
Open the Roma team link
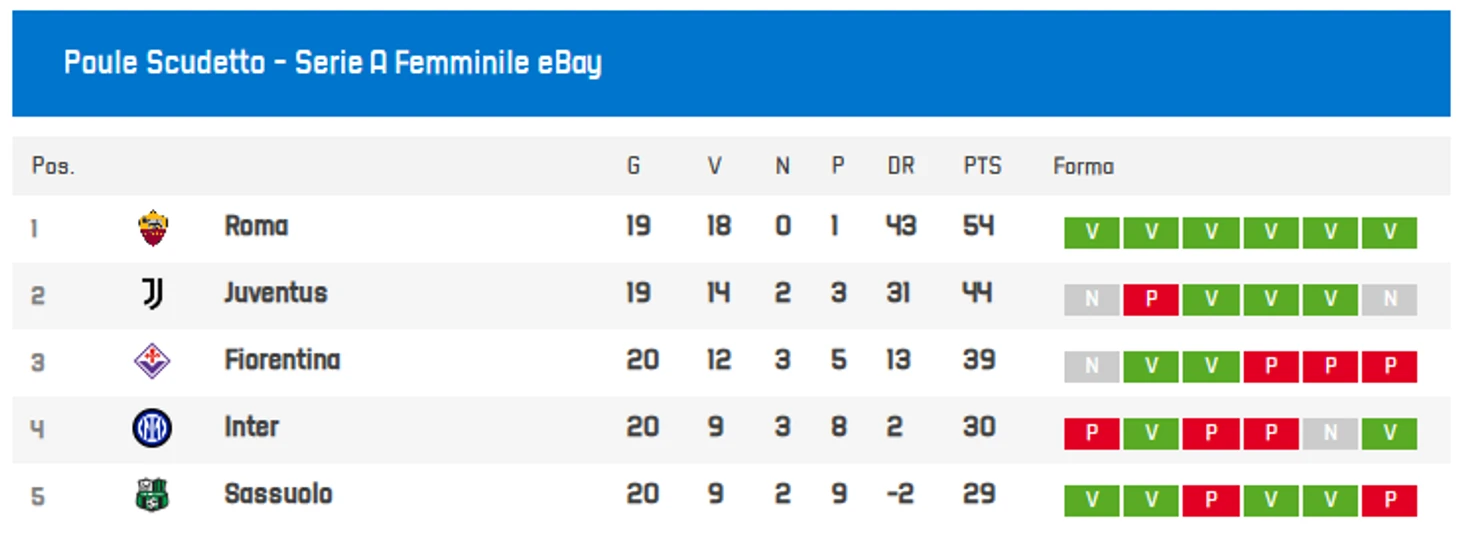point(256,226)
